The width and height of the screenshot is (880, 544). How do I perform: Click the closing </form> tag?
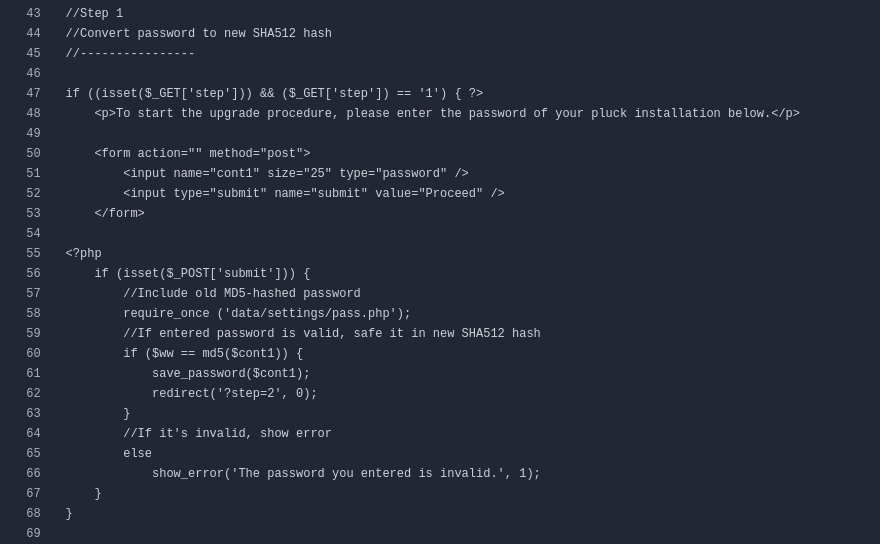(119, 214)
